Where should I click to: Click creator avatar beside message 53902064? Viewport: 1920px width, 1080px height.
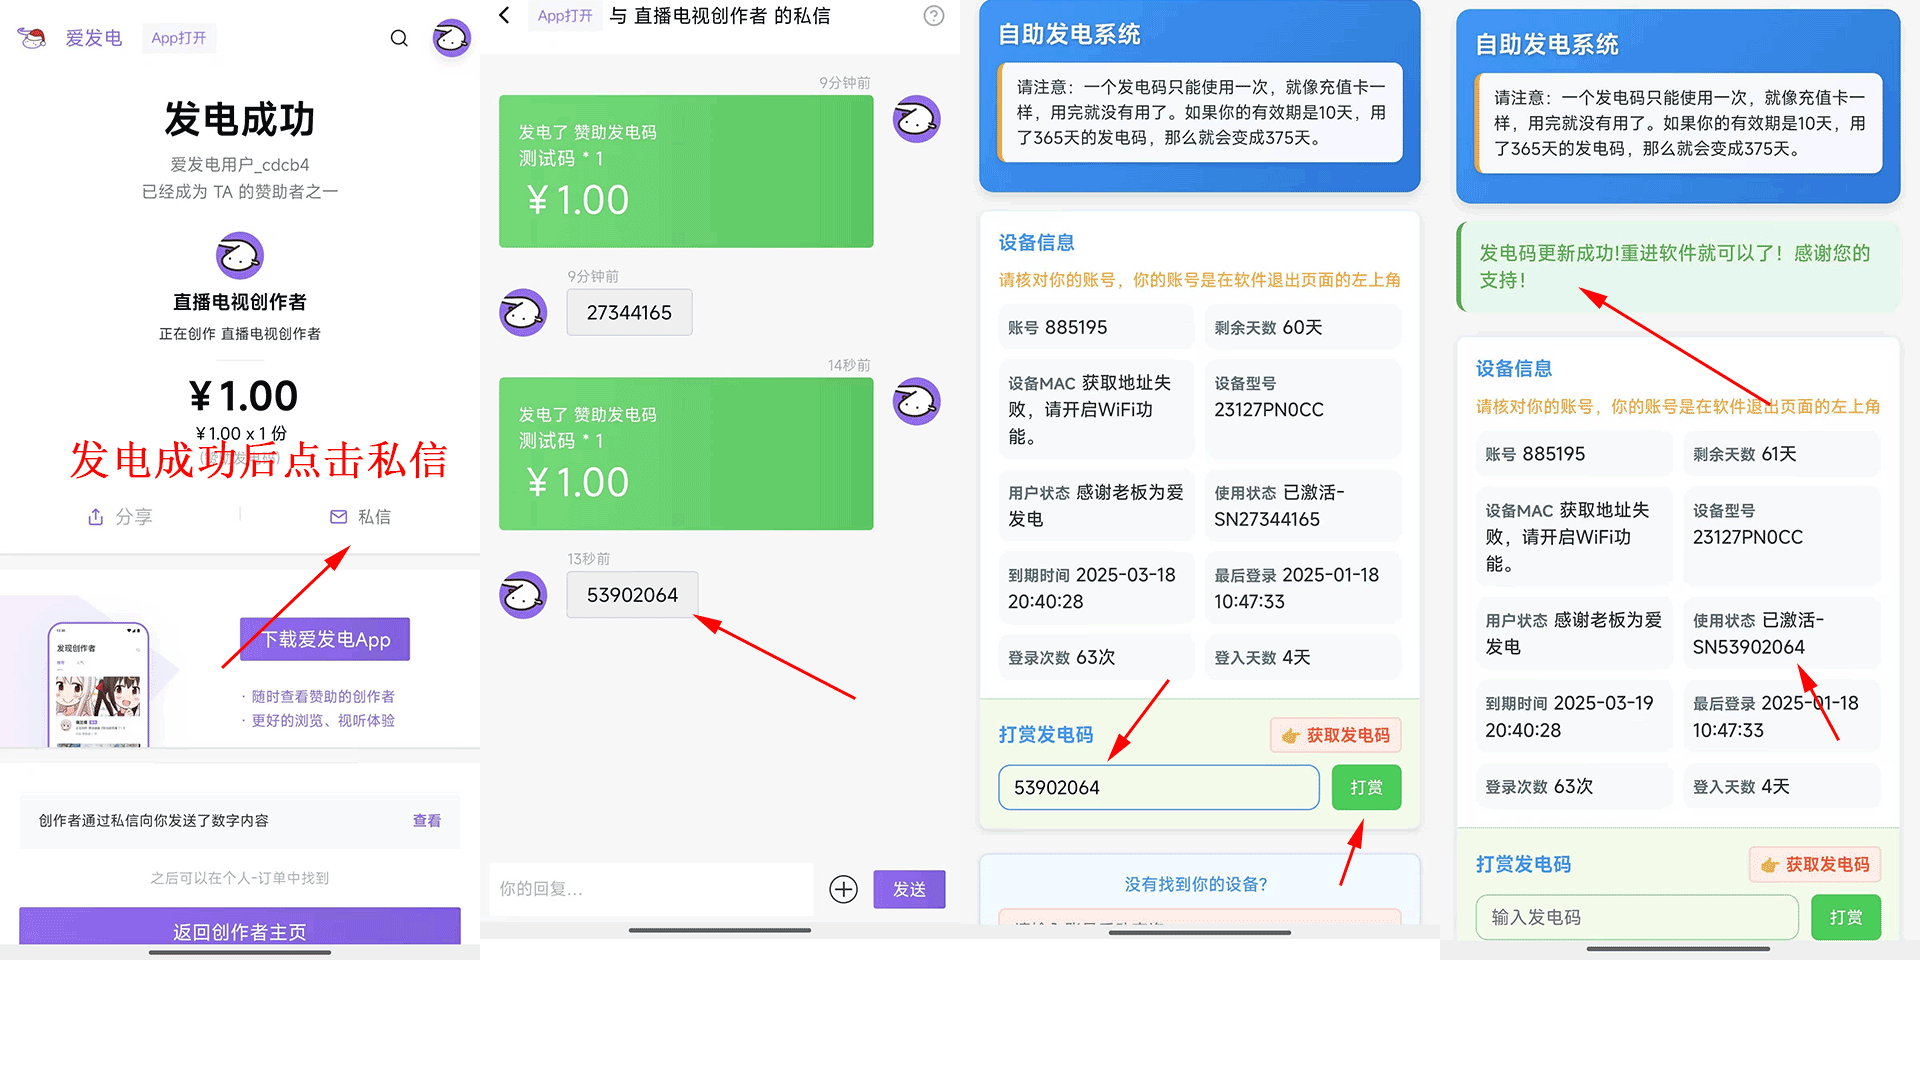coord(523,595)
